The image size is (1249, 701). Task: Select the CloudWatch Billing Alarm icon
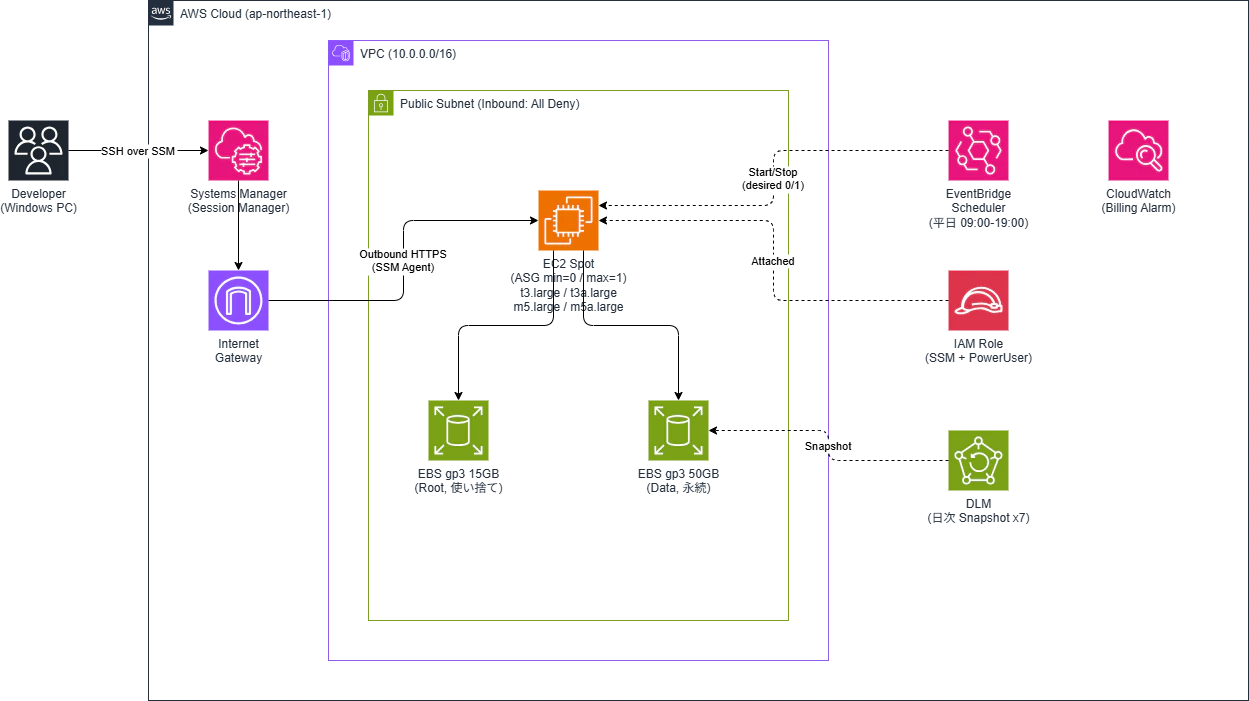coord(1138,150)
